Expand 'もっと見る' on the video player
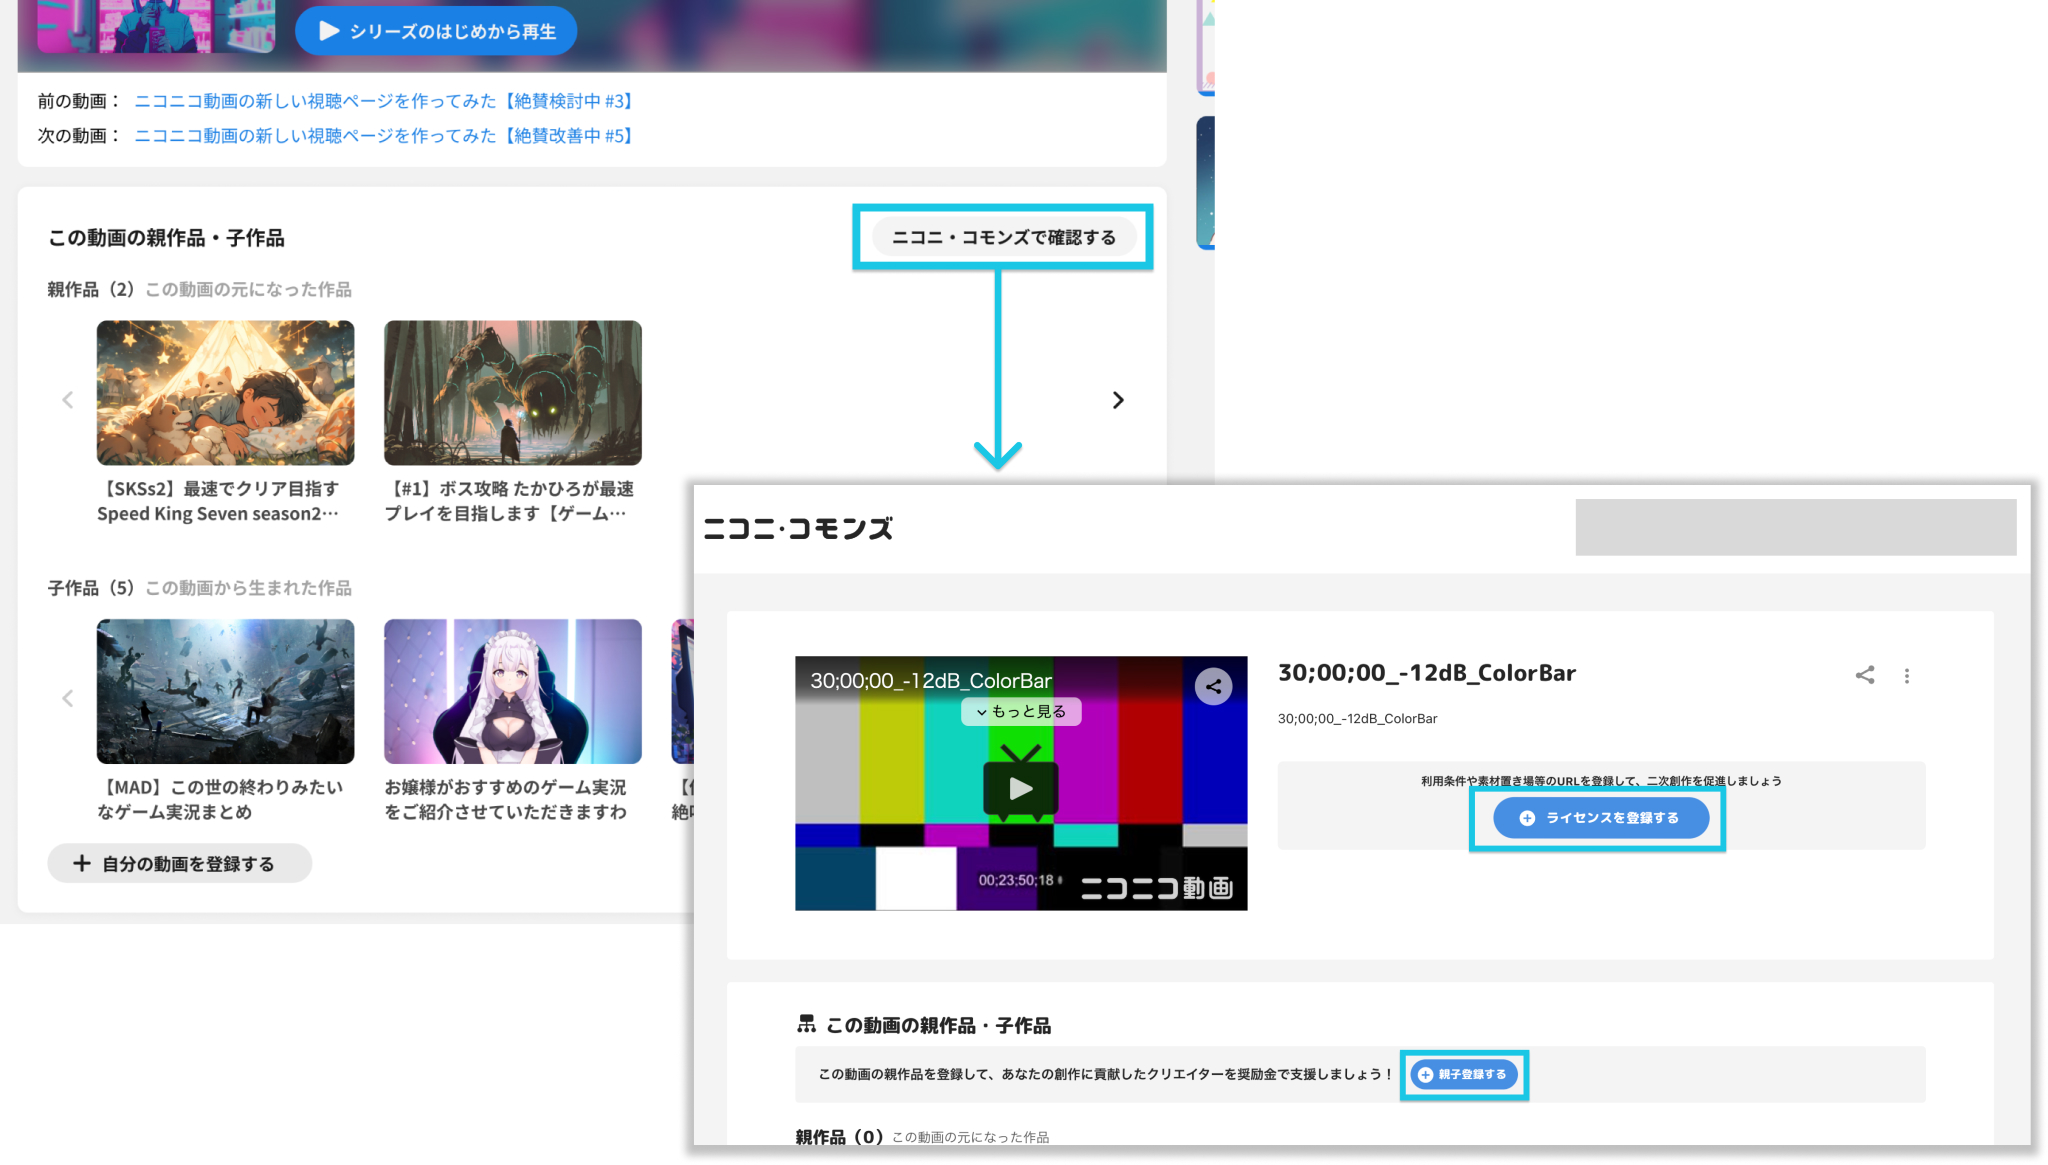 point(1021,711)
